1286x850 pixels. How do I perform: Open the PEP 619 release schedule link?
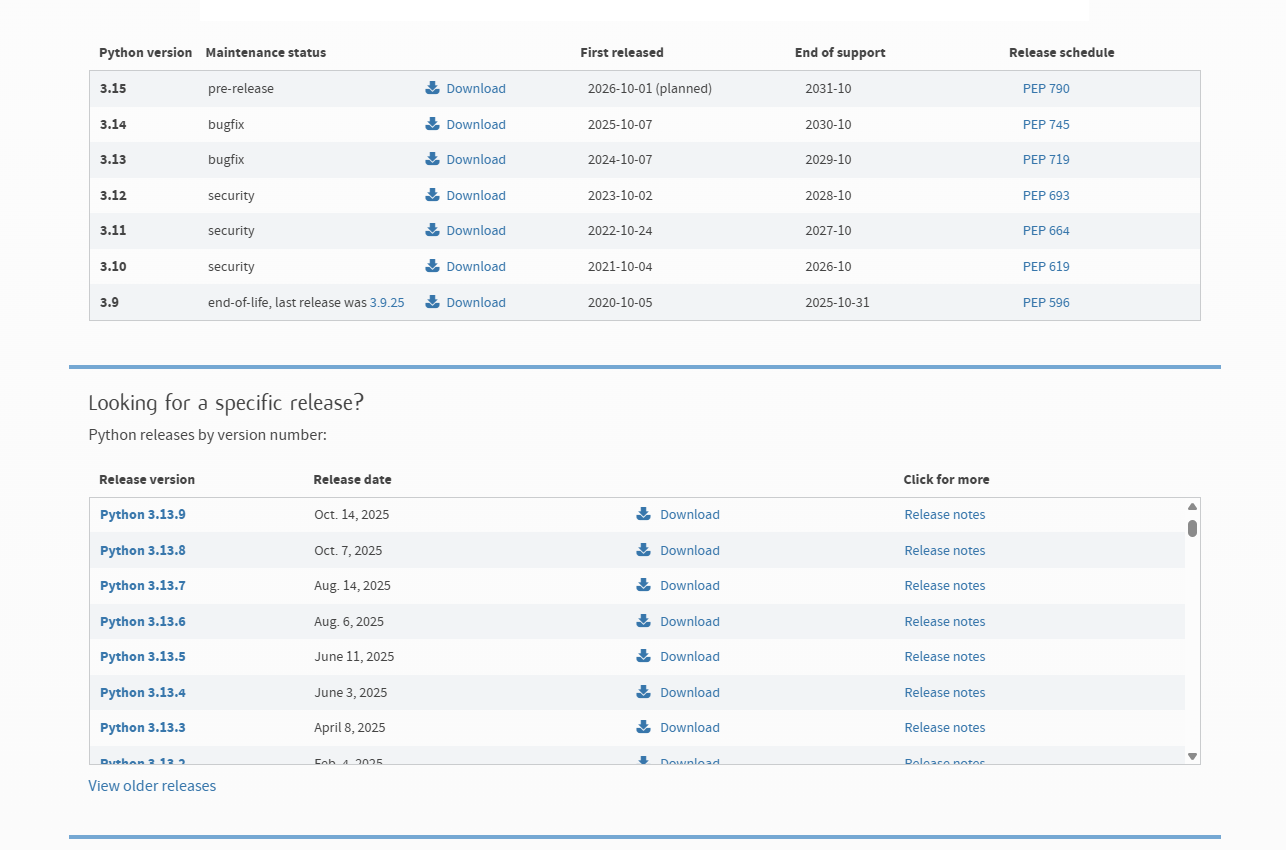coord(1046,267)
